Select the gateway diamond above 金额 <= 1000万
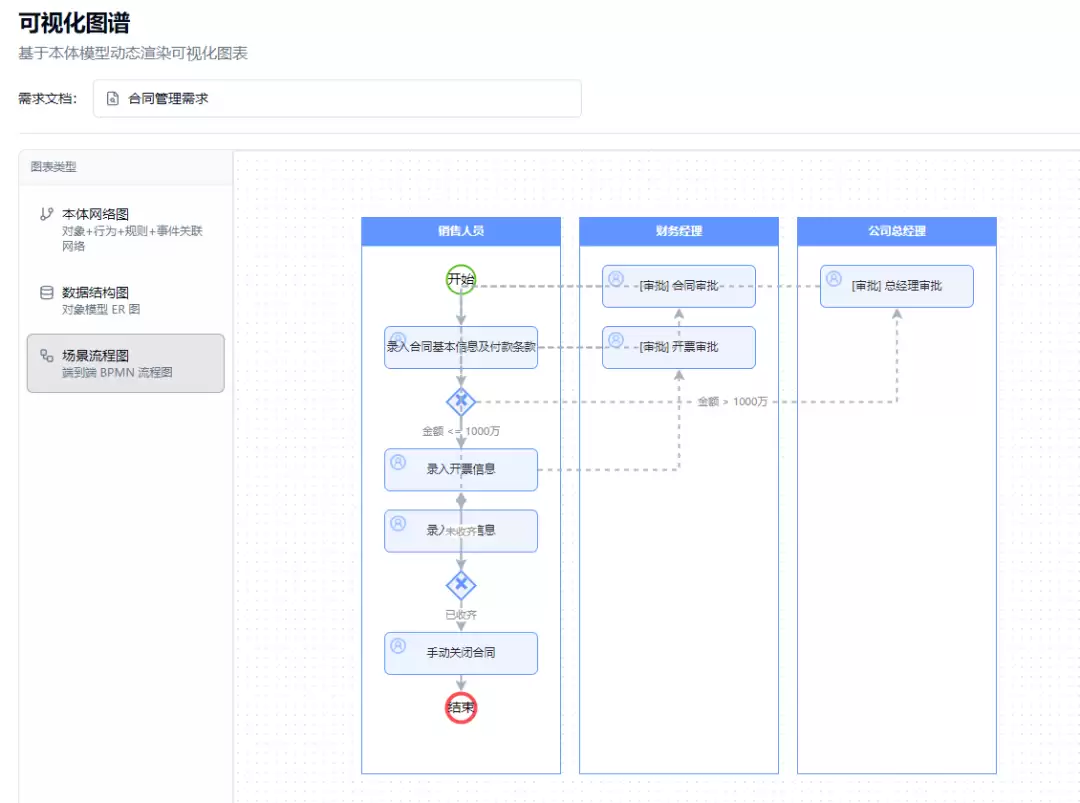The height and width of the screenshot is (803, 1080). point(461,402)
